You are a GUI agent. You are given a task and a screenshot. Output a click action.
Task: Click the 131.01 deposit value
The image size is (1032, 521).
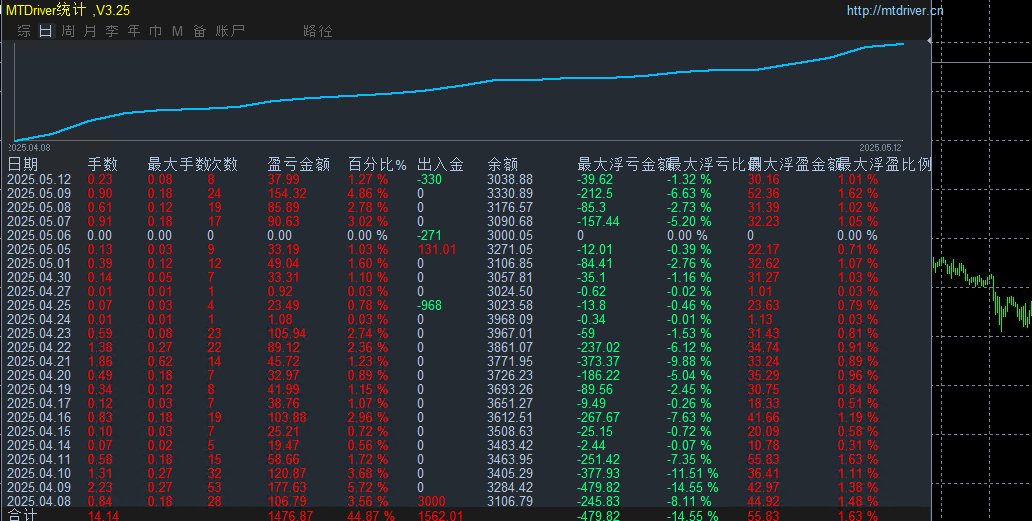[x=437, y=249]
